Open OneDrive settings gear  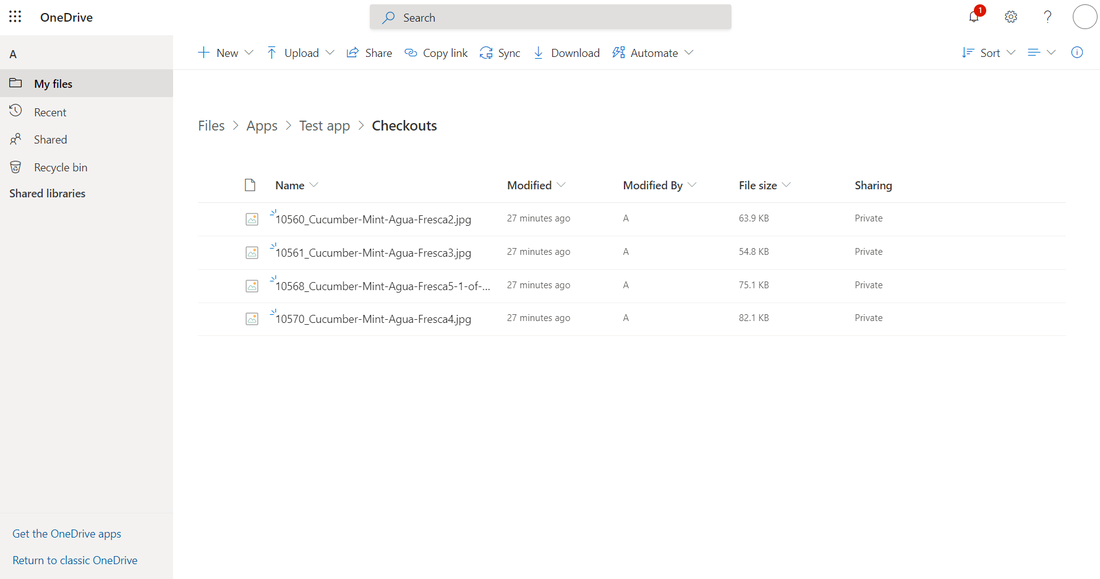click(1010, 17)
